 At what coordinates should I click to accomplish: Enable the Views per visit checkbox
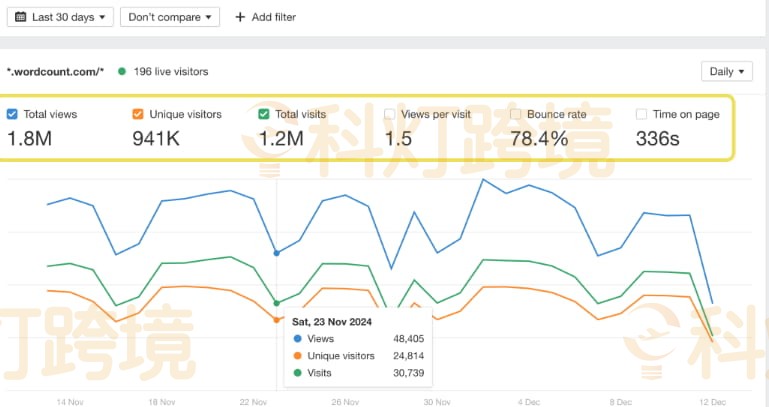pos(390,114)
